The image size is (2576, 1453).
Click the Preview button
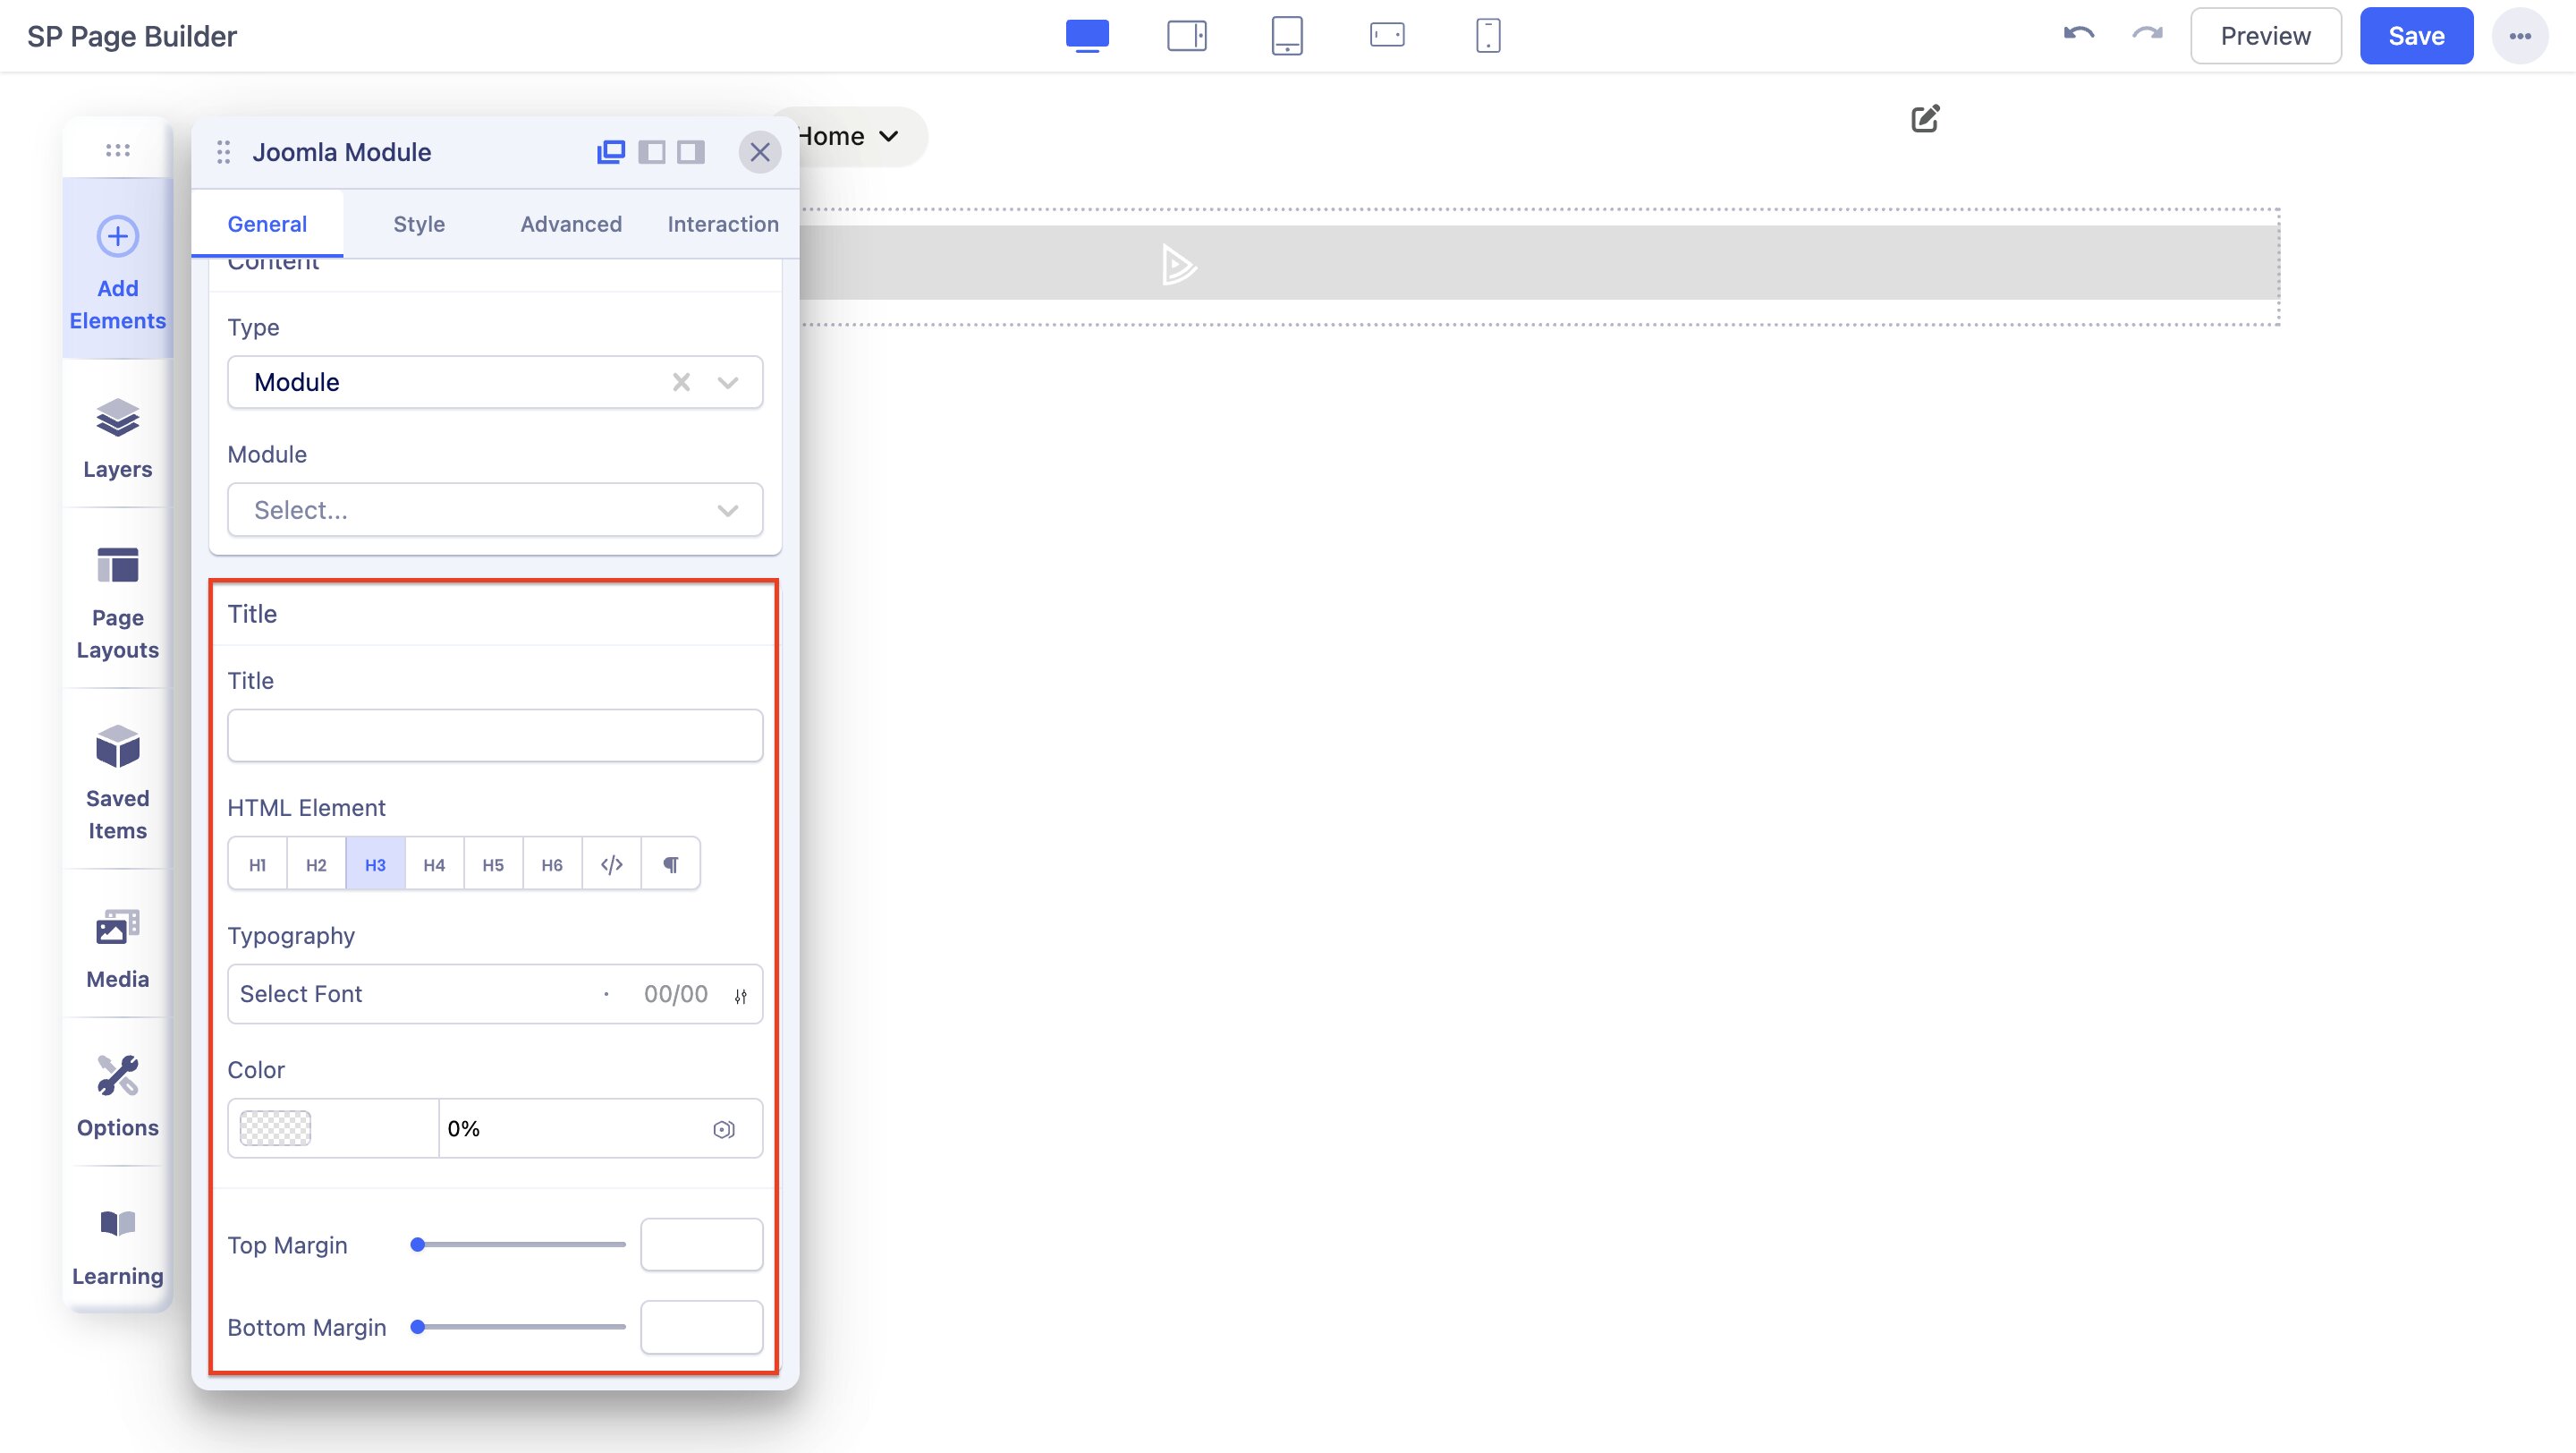click(x=2265, y=36)
